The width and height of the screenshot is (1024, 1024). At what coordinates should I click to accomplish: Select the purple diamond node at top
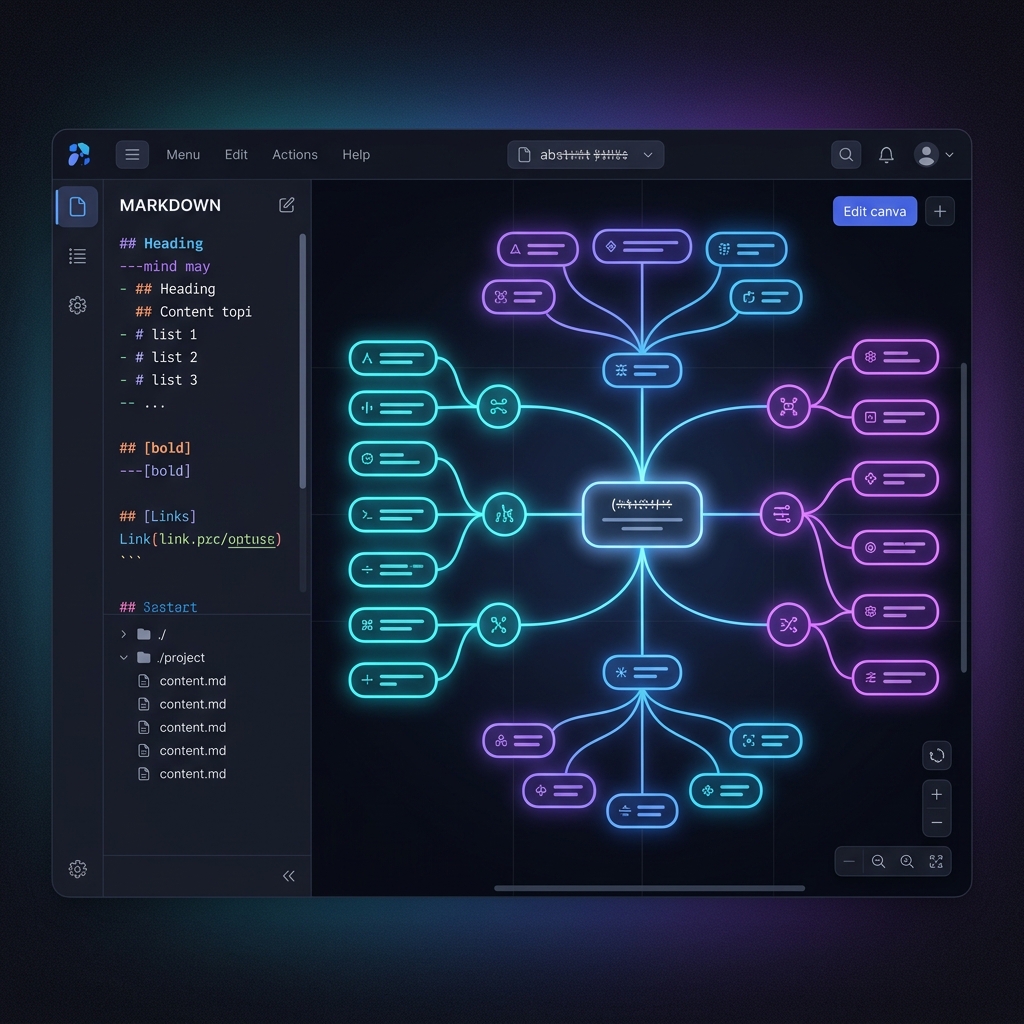(642, 246)
